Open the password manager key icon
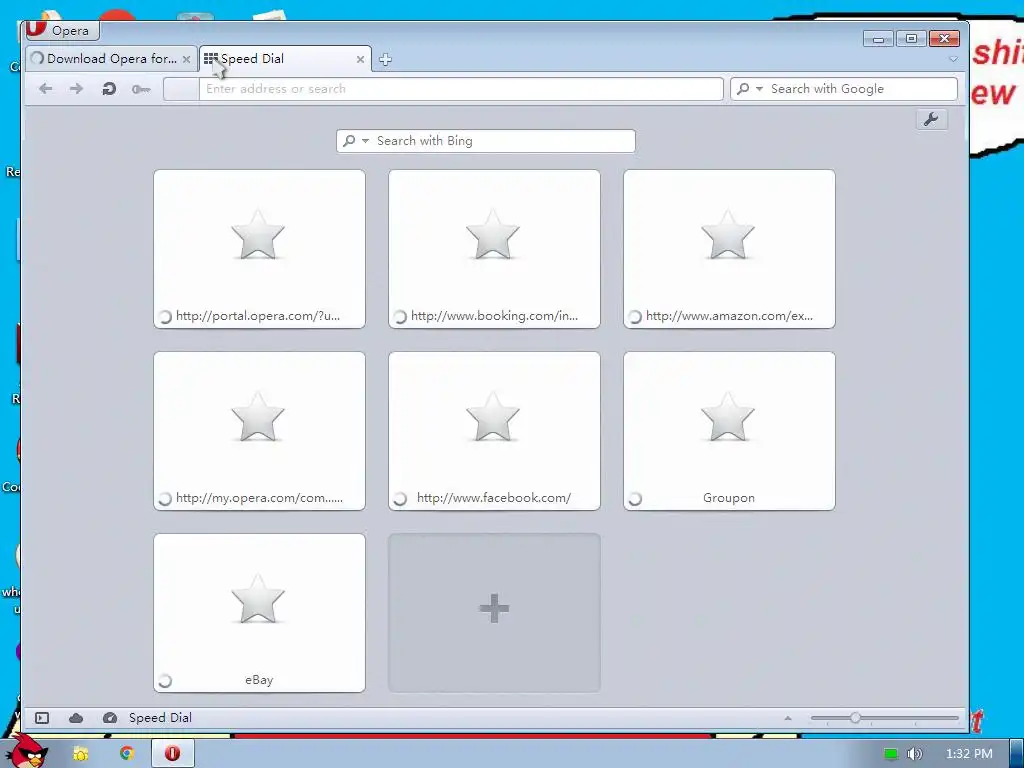 tap(141, 89)
